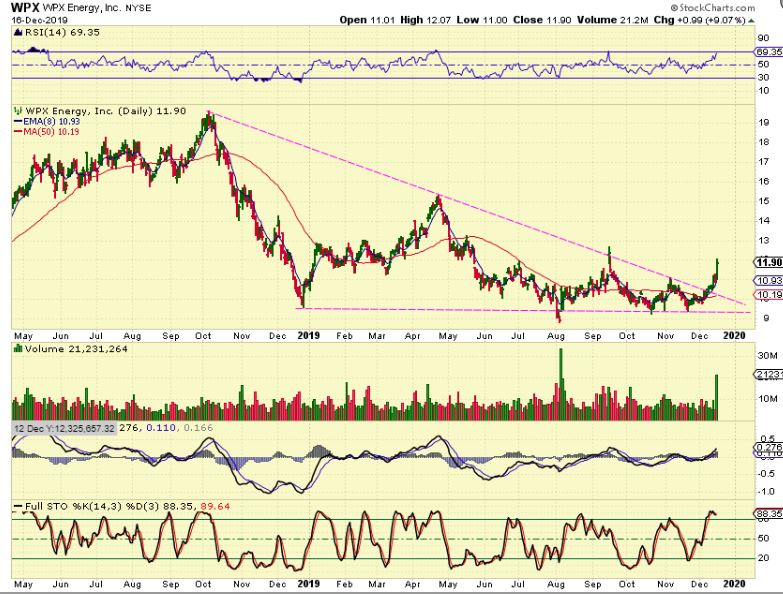
Task: Click the black line swatch before Full STO
Action: [18, 507]
